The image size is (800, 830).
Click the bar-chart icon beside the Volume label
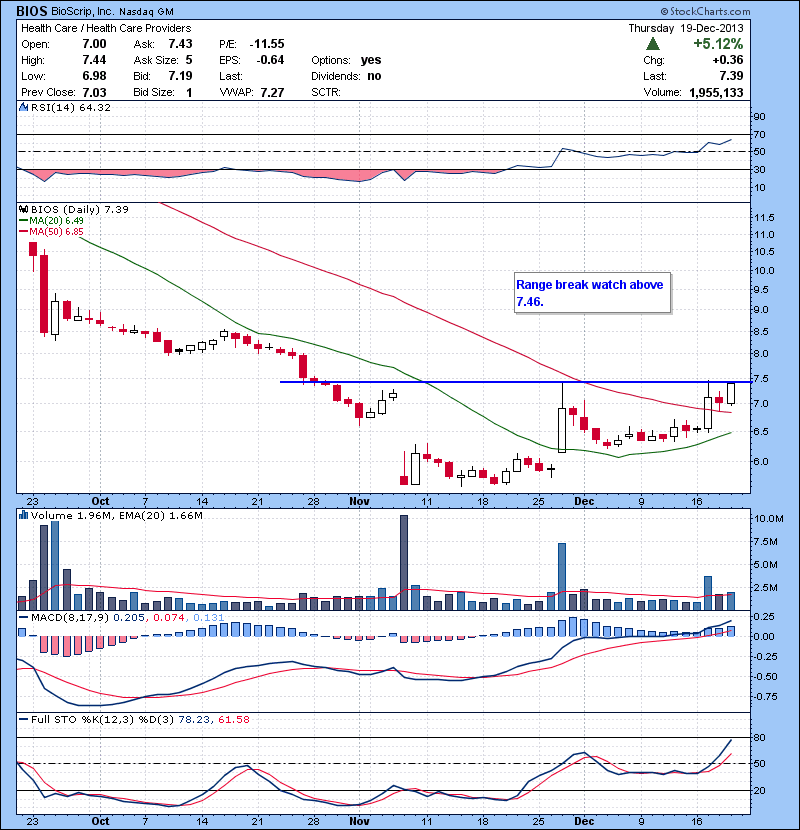[23, 515]
